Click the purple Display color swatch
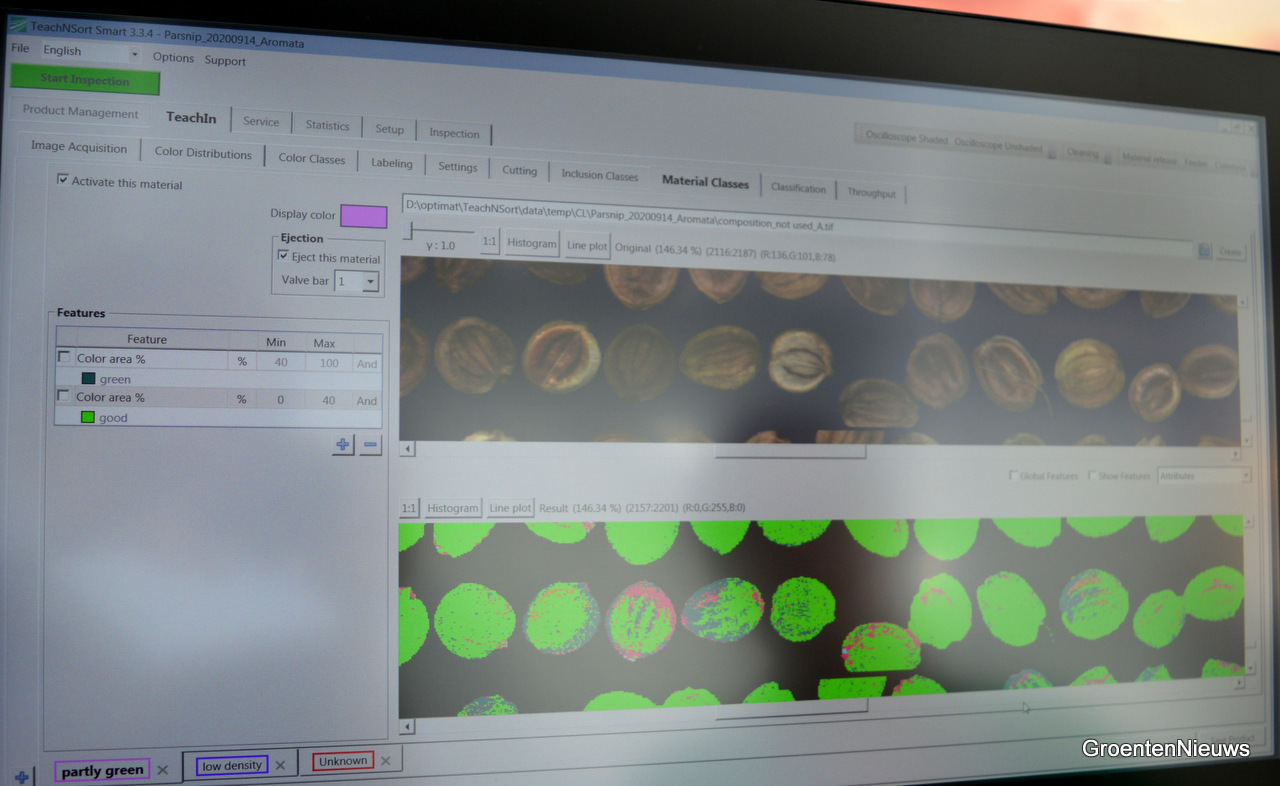 pyautogui.click(x=363, y=216)
